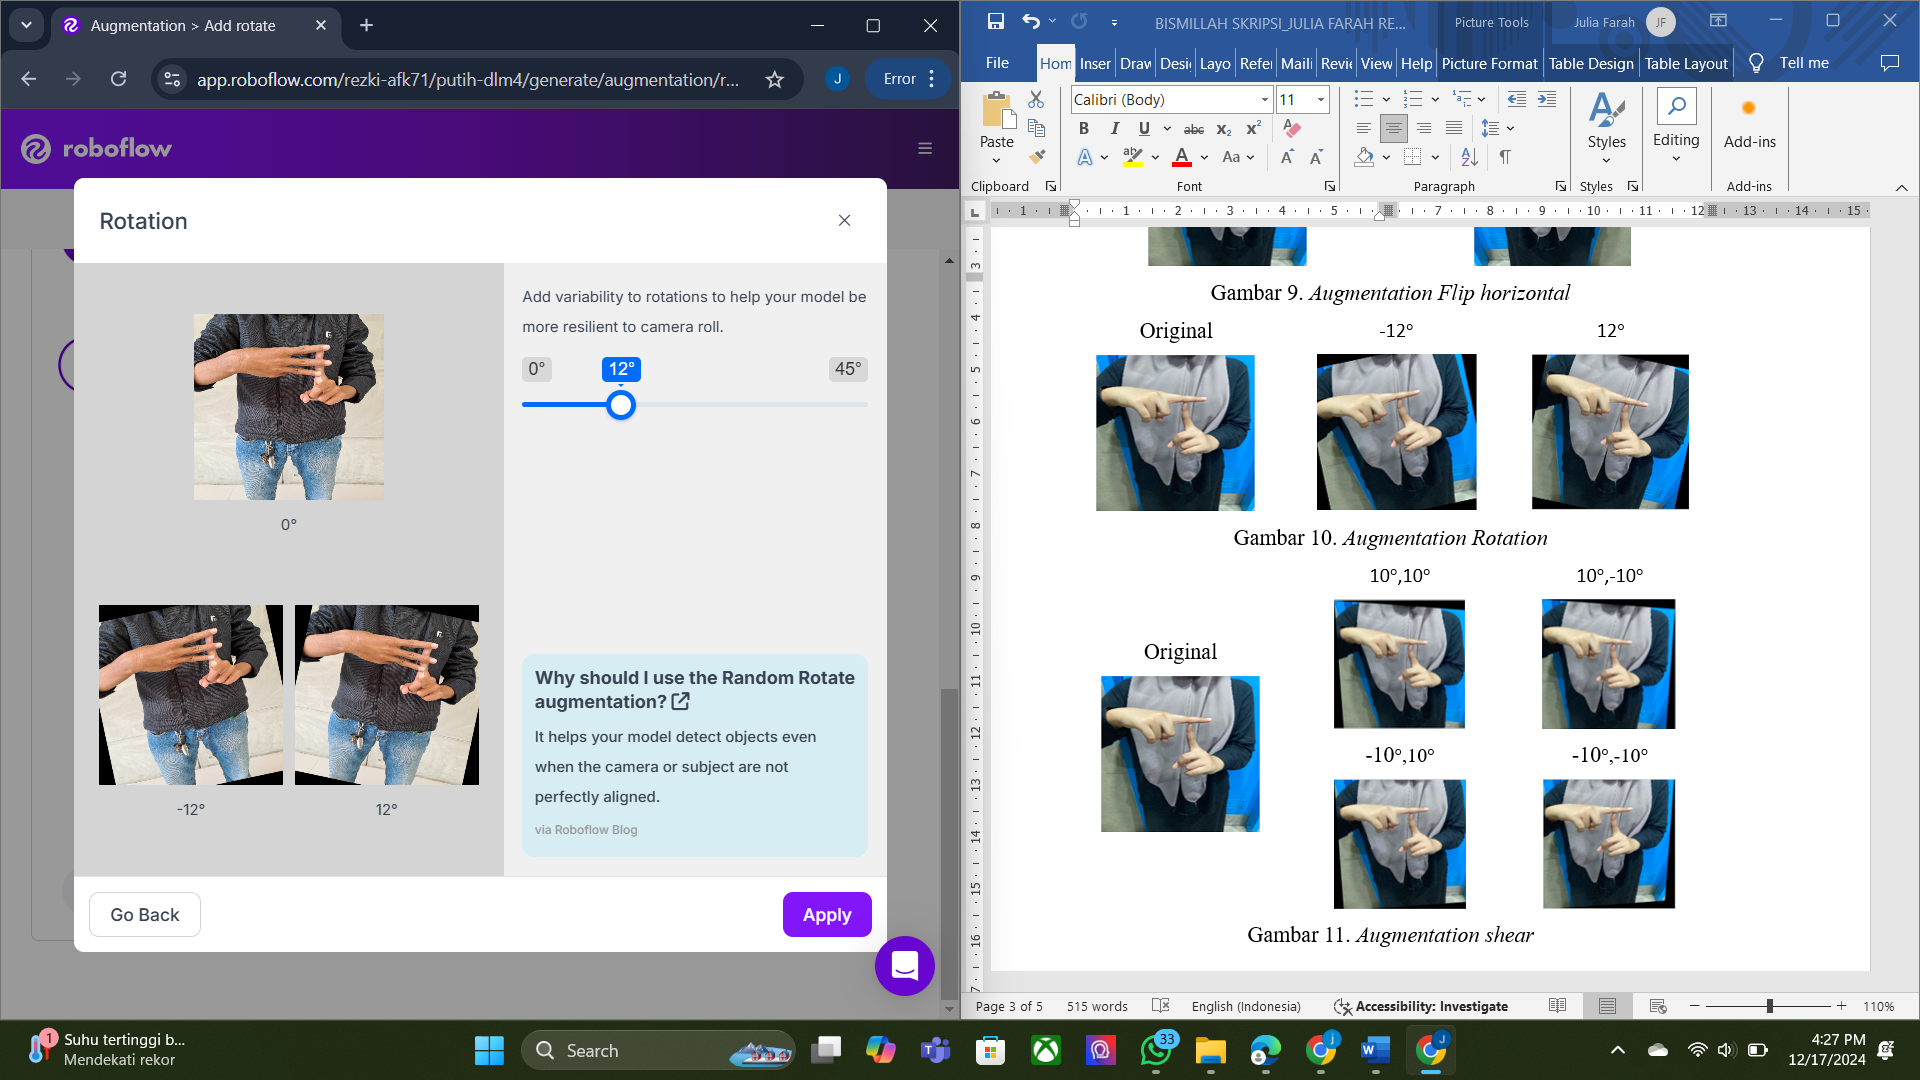This screenshot has width=1920, height=1080.
Task: Toggle Bold formatting in Word ribbon
Action: point(1084,129)
